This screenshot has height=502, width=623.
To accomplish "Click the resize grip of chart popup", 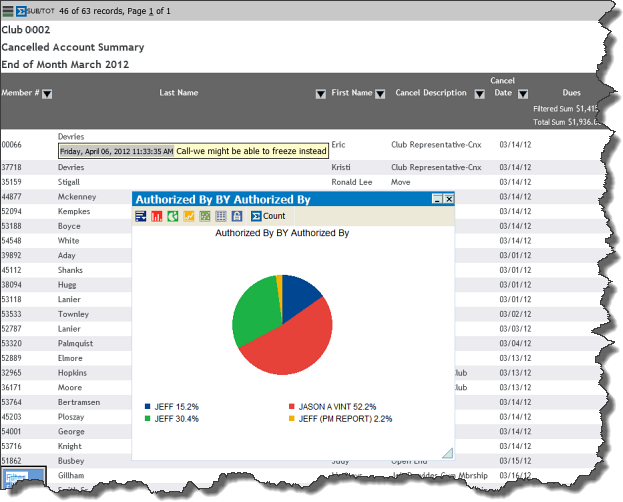I will 448,453.
